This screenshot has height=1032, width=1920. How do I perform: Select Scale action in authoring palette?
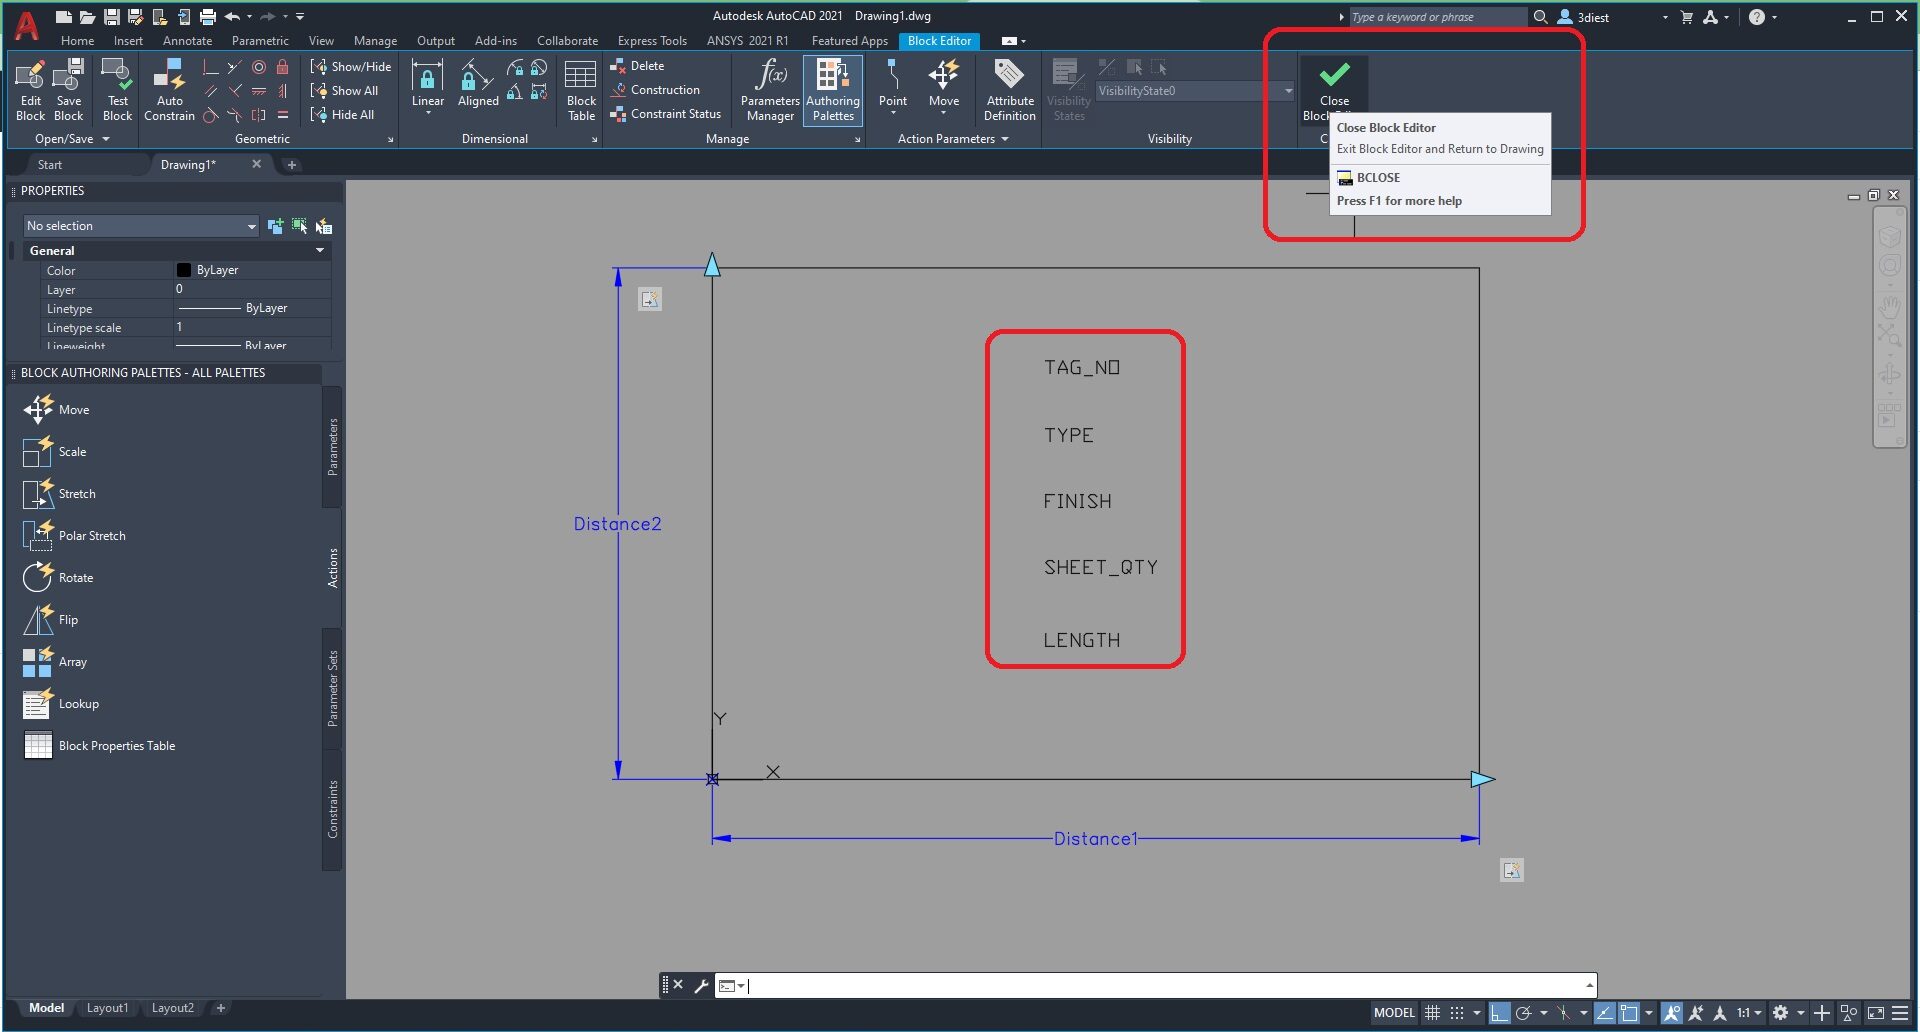(54, 452)
